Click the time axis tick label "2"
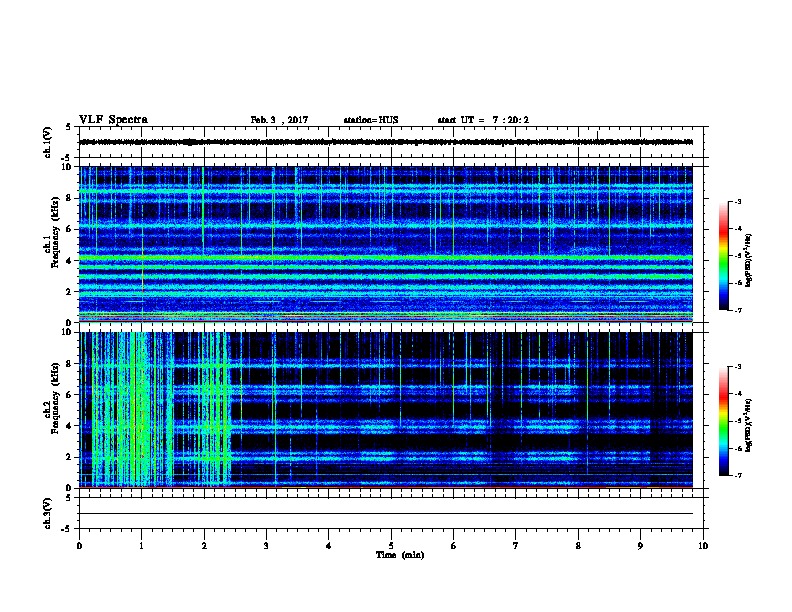The height and width of the screenshot is (612, 792). (204, 546)
